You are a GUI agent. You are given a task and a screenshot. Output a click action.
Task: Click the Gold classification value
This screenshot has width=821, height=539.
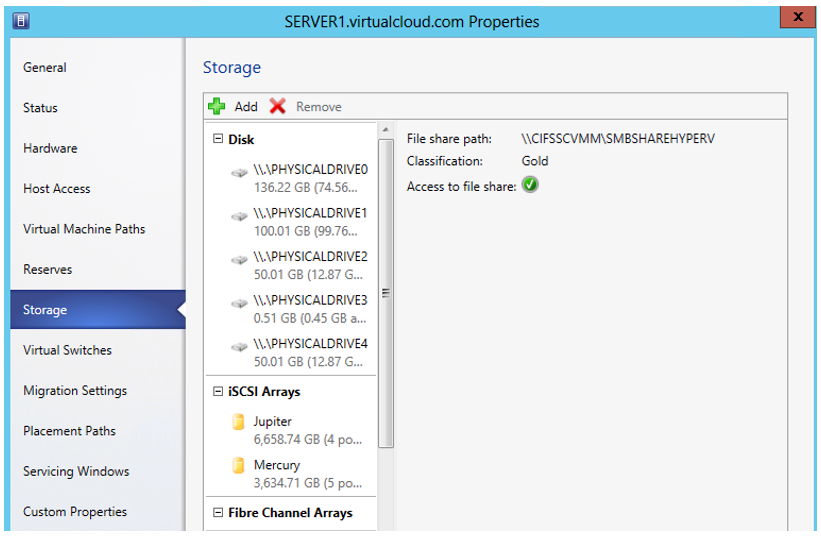tap(535, 161)
